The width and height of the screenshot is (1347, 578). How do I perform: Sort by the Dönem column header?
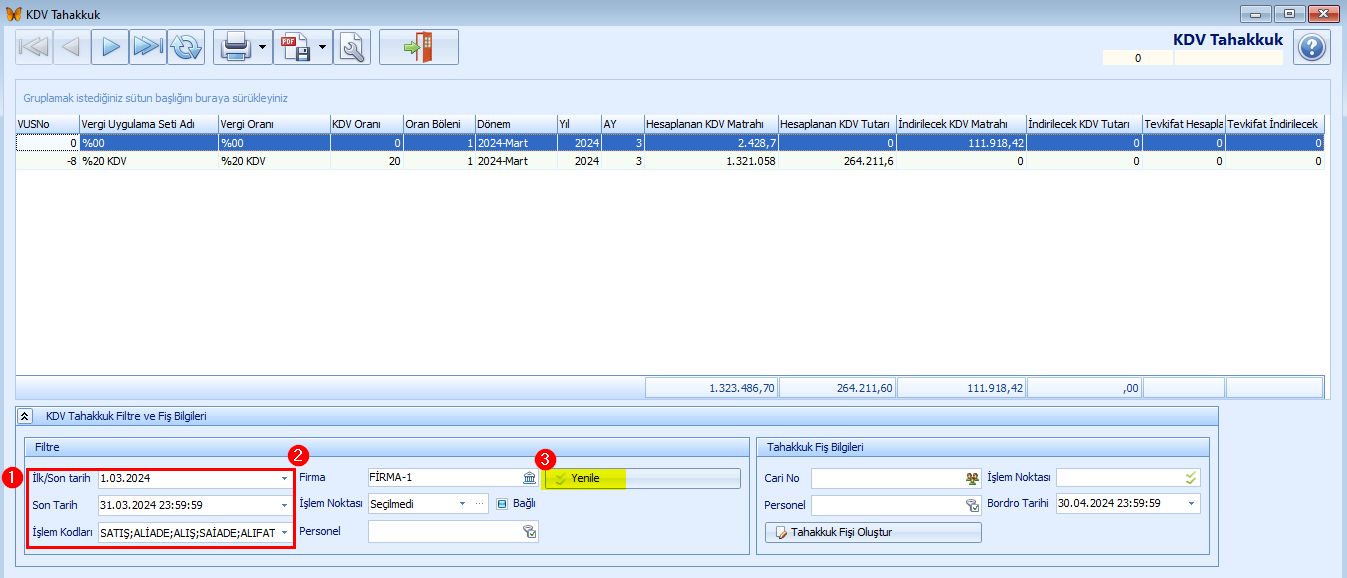point(515,124)
